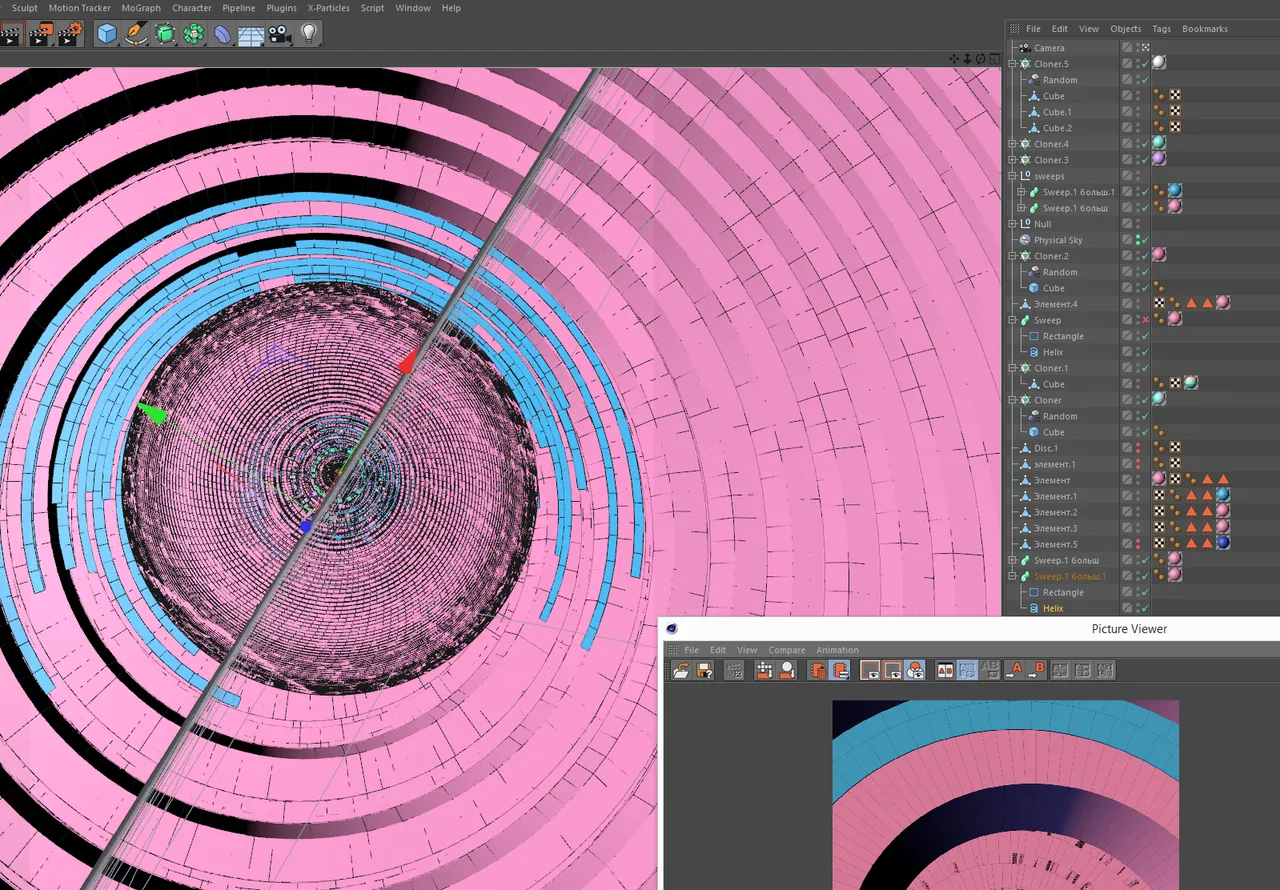This screenshot has height=890, width=1280.
Task: Expand the Null object node
Action: click(1012, 224)
